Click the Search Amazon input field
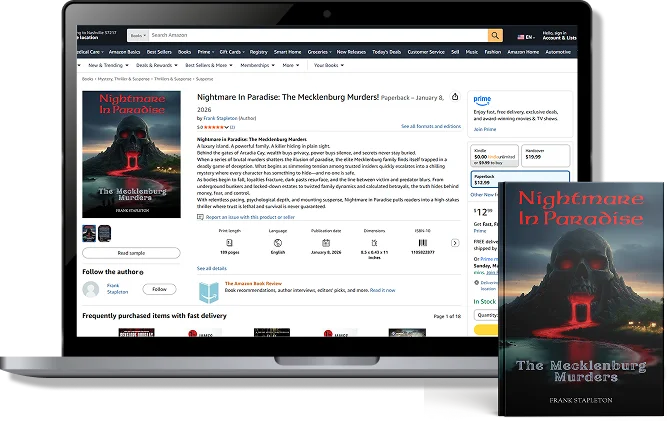This screenshot has width=668, height=421. [x=318, y=35]
